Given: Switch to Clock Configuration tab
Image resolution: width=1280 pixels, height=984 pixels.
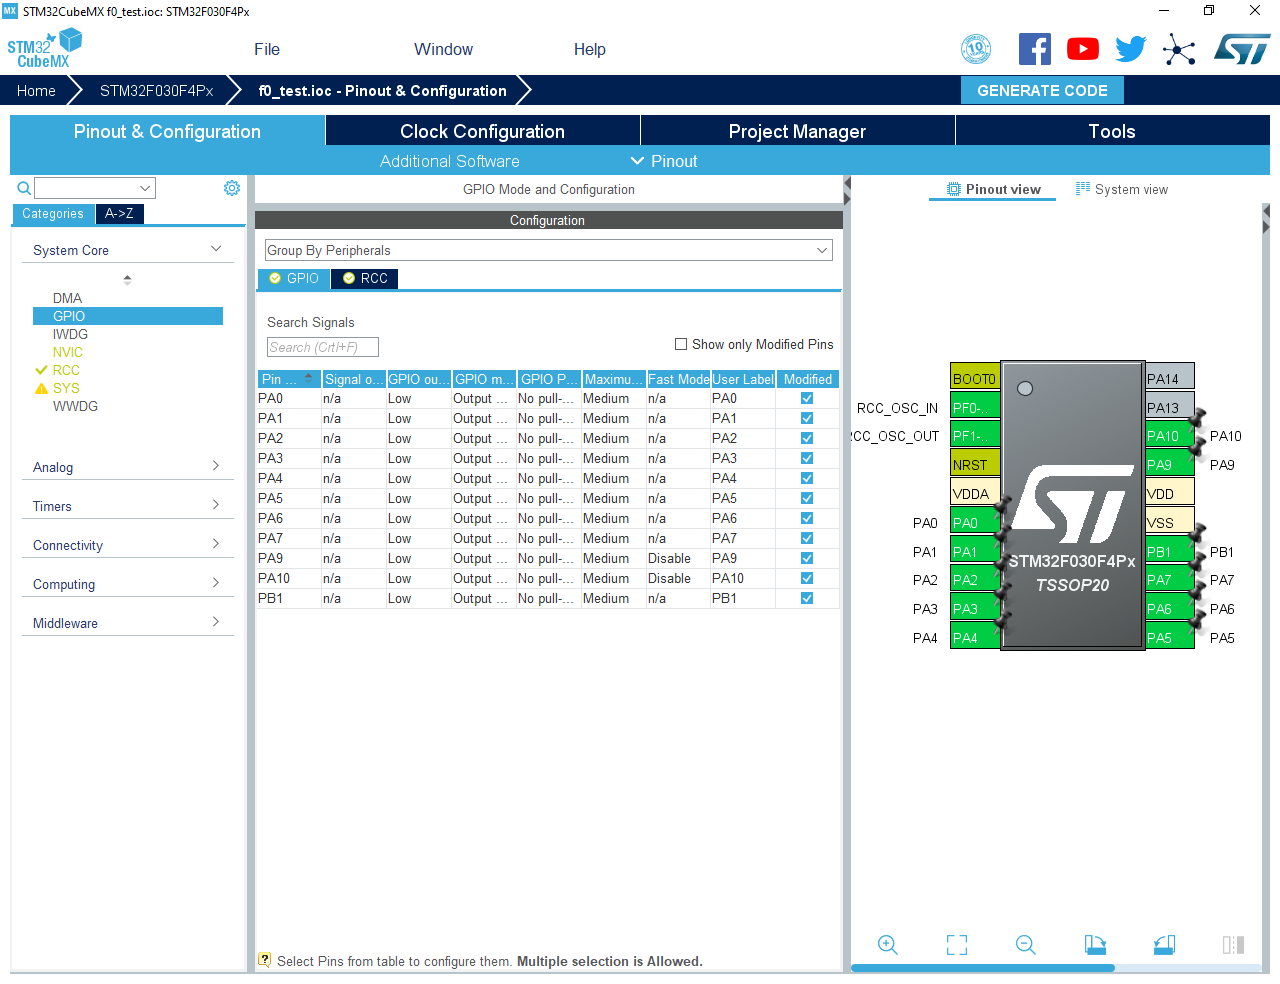Looking at the screenshot, I should pyautogui.click(x=483, y=131).
